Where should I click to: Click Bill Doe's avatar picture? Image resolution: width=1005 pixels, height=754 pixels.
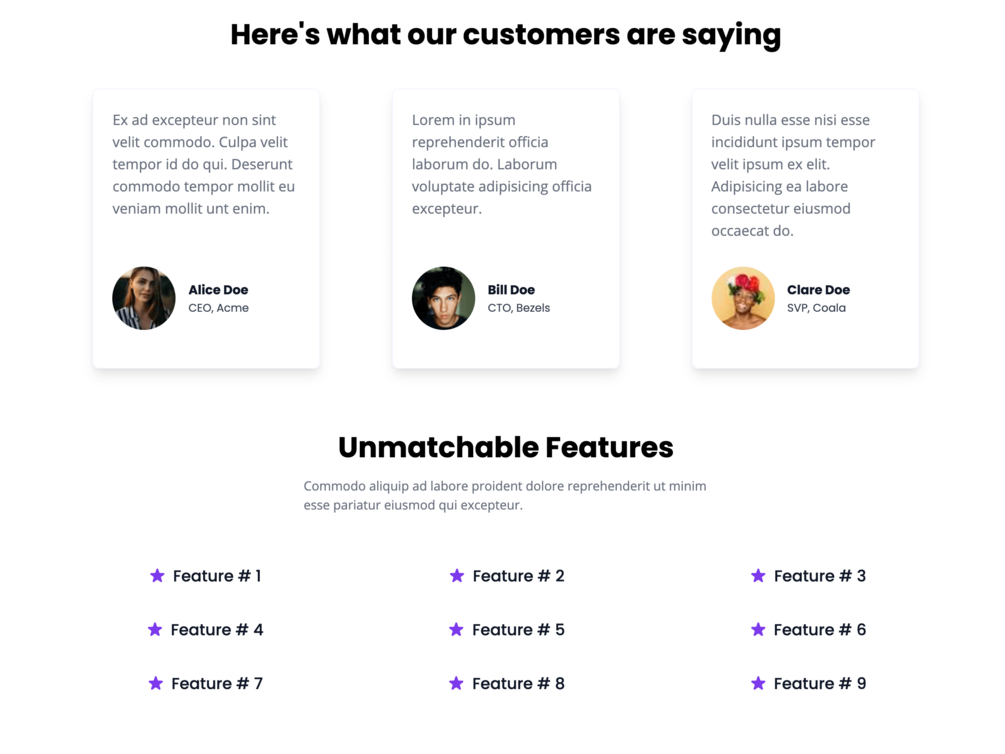pyautogui.click(x=443, y=298)
